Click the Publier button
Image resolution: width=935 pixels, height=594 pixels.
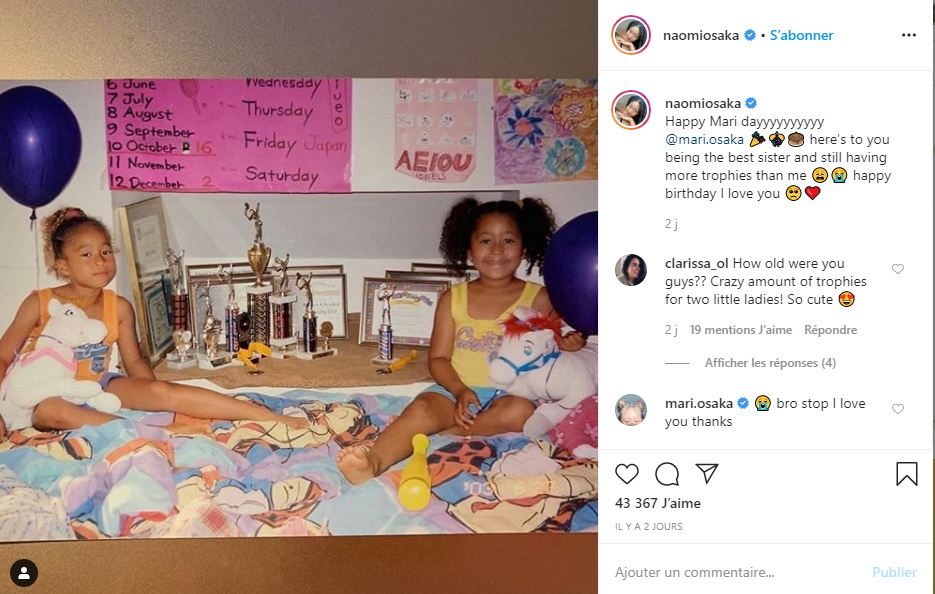point(894,572)
